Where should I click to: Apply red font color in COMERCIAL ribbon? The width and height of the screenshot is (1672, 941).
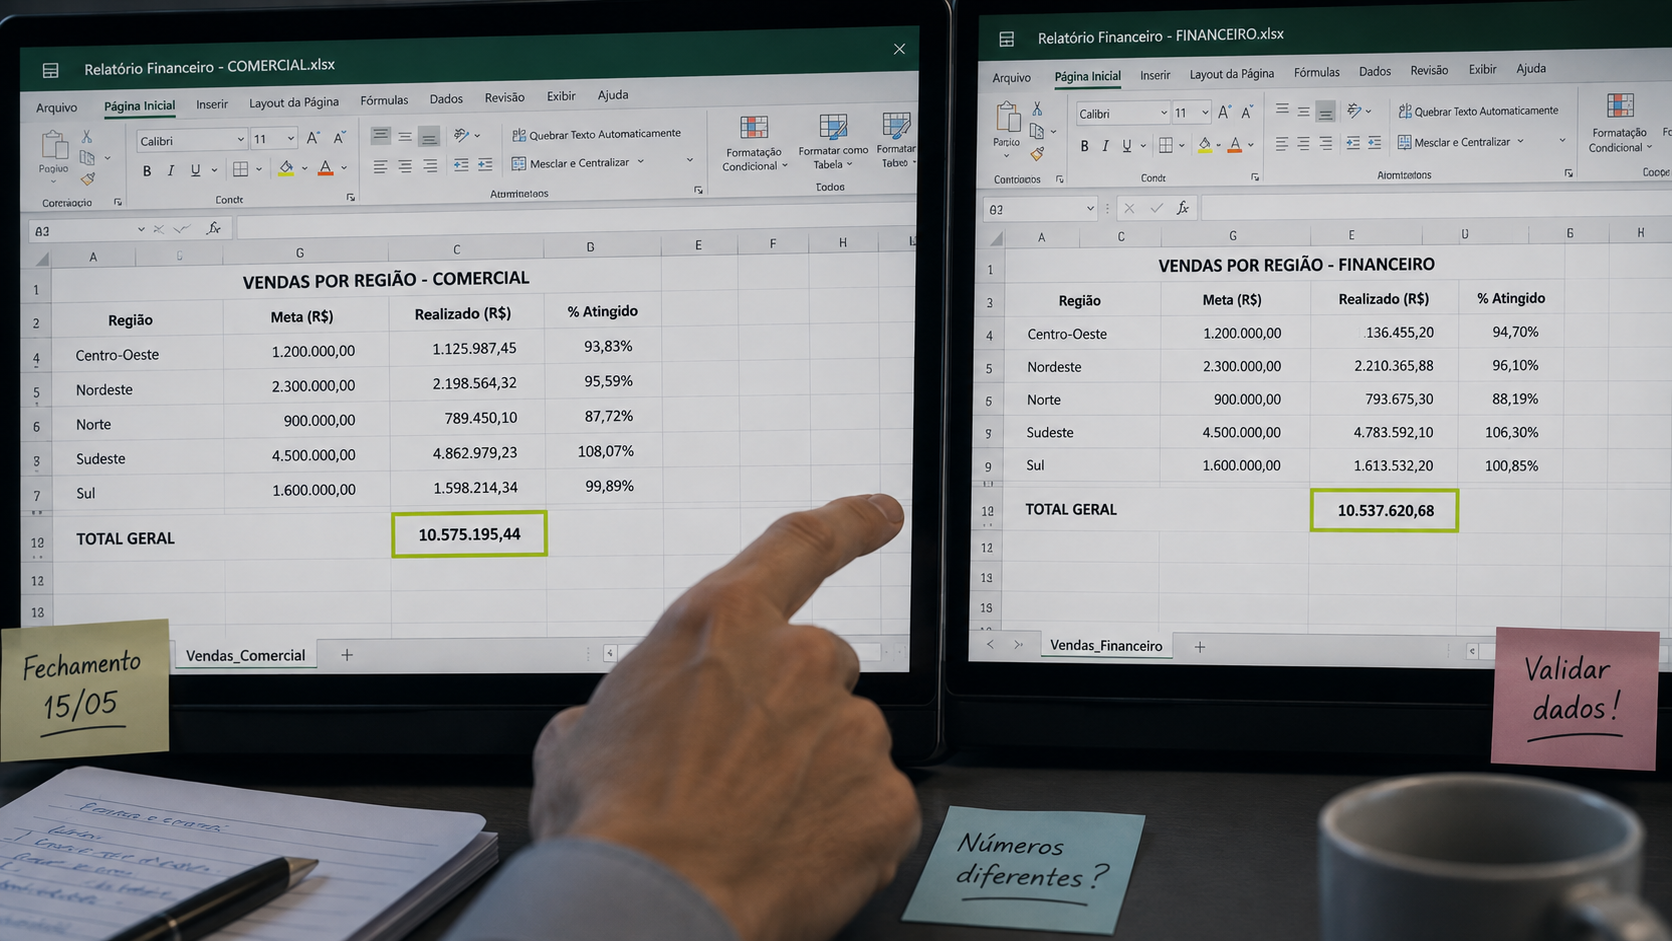(x=325, y=168)
